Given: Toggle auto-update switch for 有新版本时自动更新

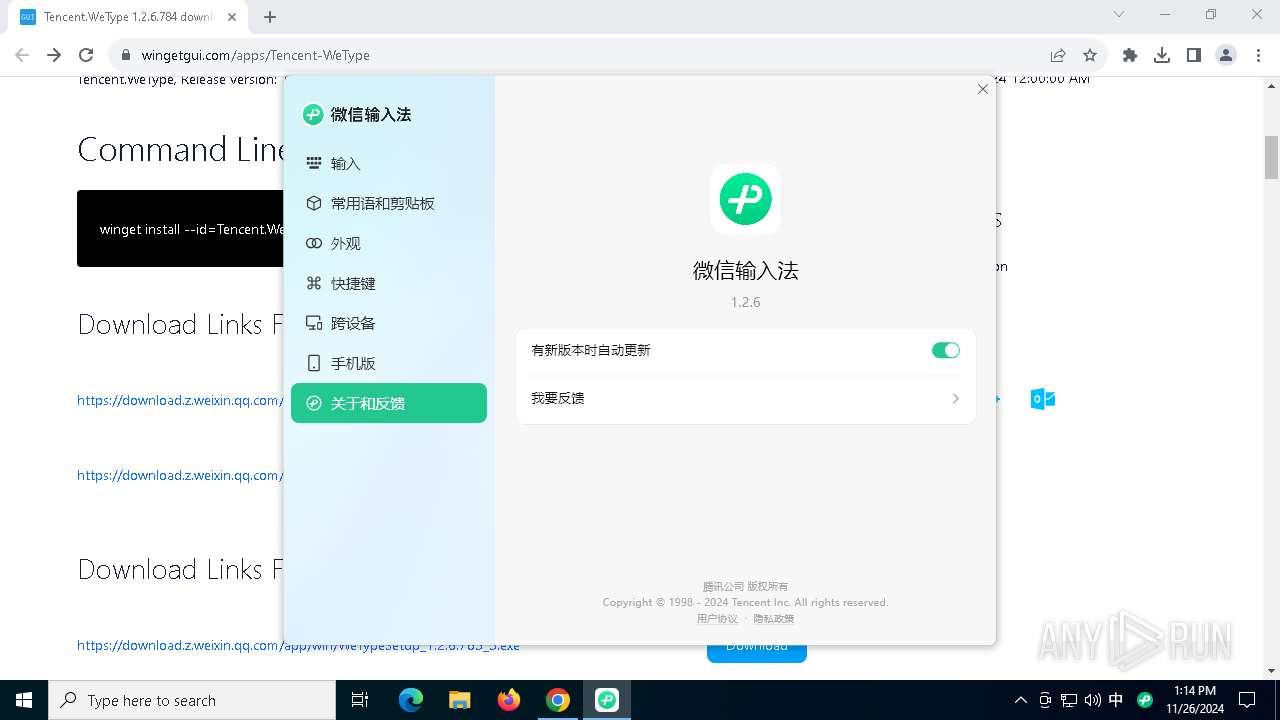Looking at the screenshot, I should (945, 350).
